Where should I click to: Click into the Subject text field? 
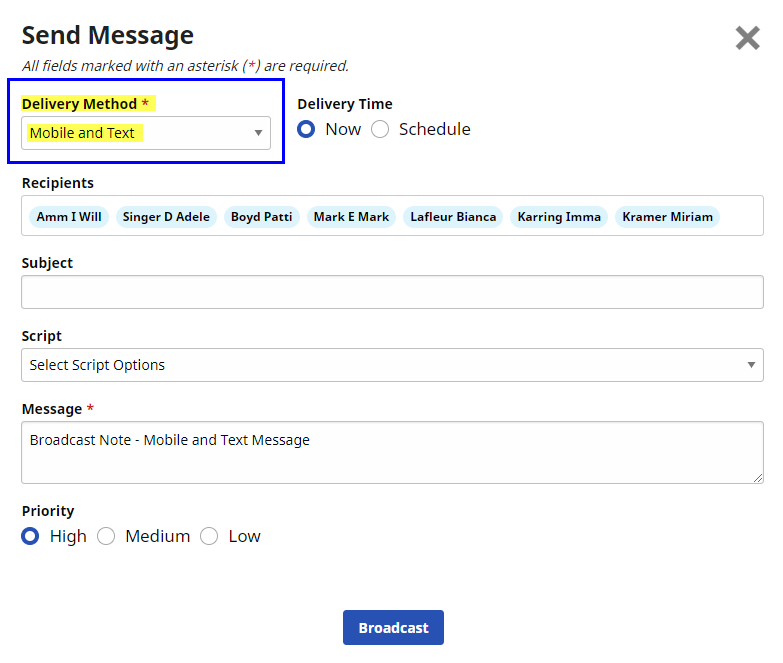392,292
